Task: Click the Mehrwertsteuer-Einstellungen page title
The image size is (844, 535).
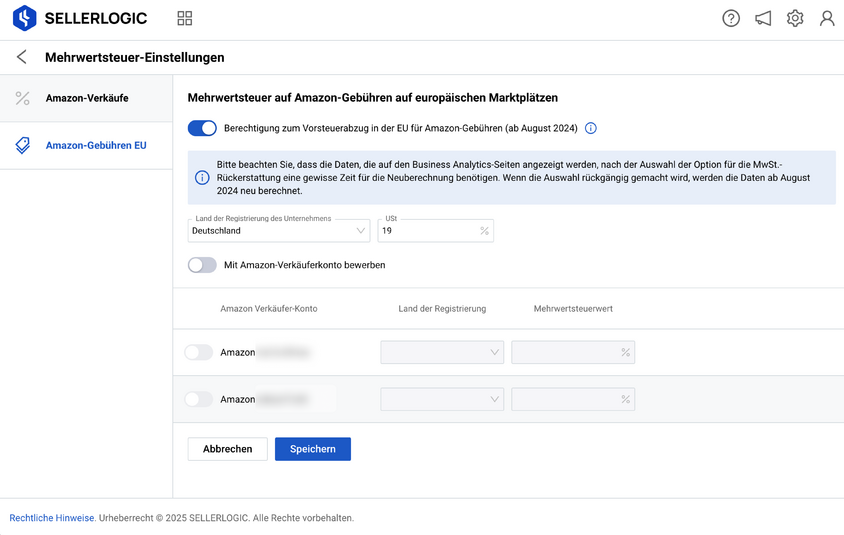Action: click(135, 57)
